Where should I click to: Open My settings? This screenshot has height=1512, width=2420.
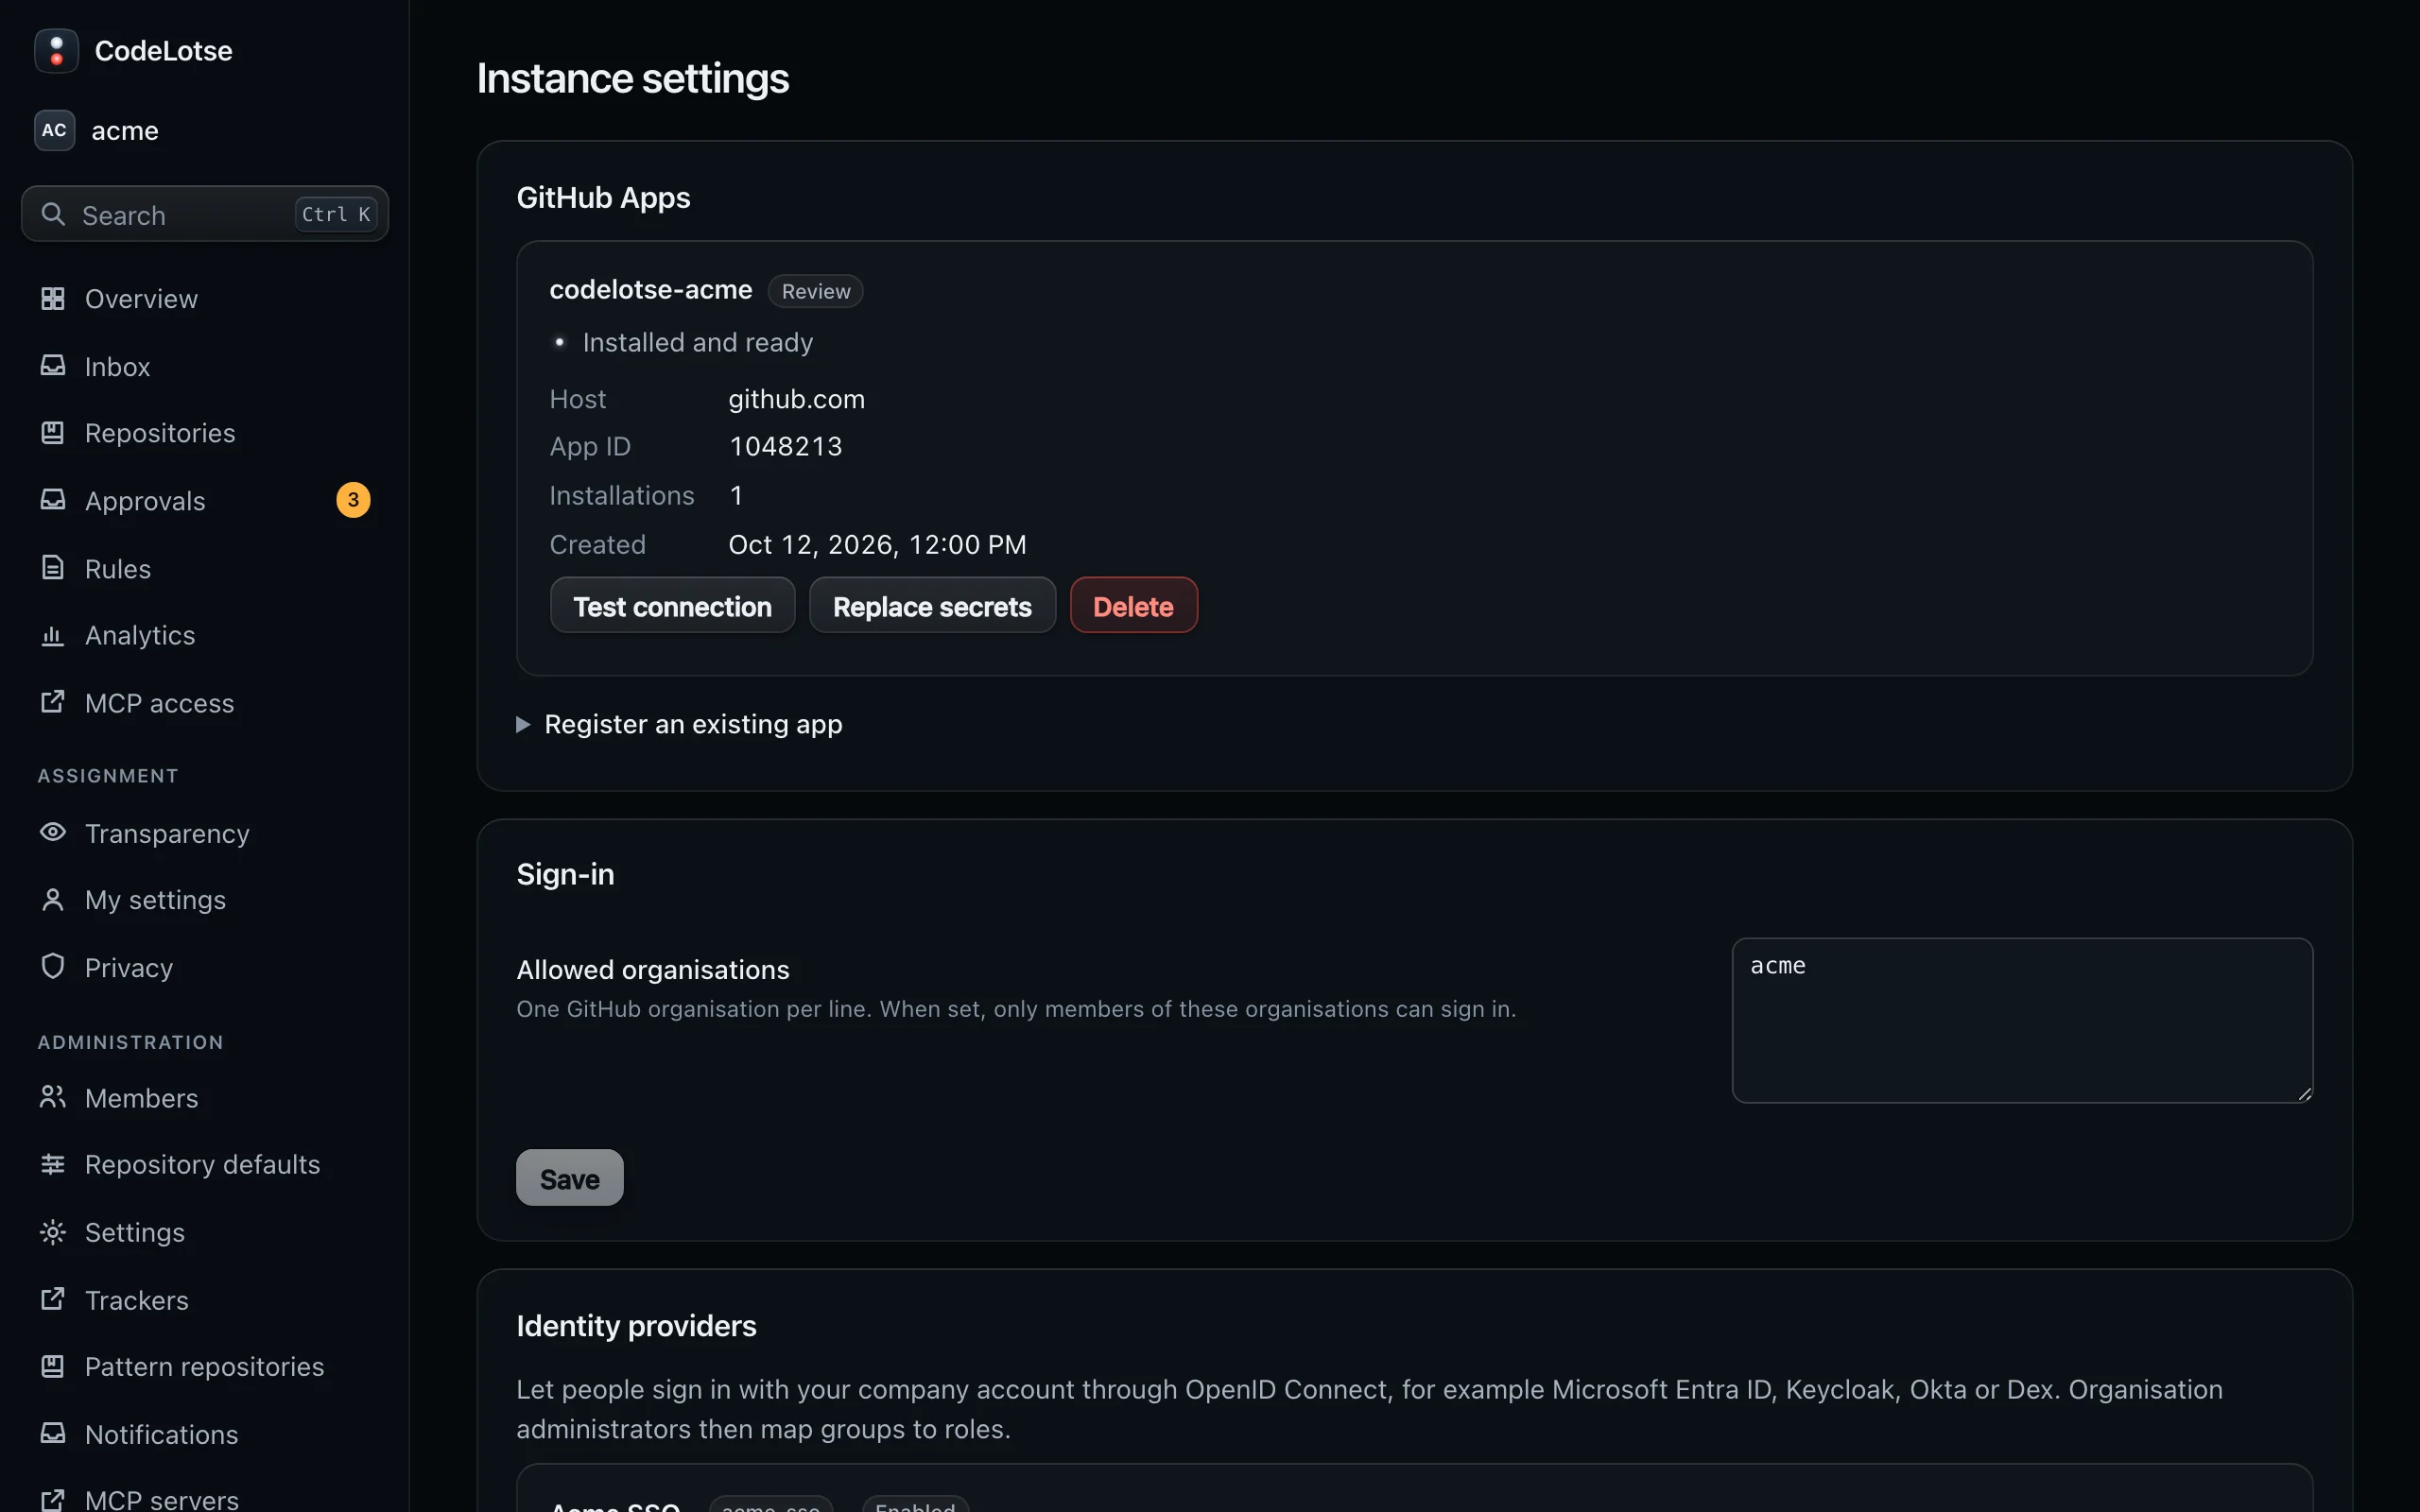point(205,900)
